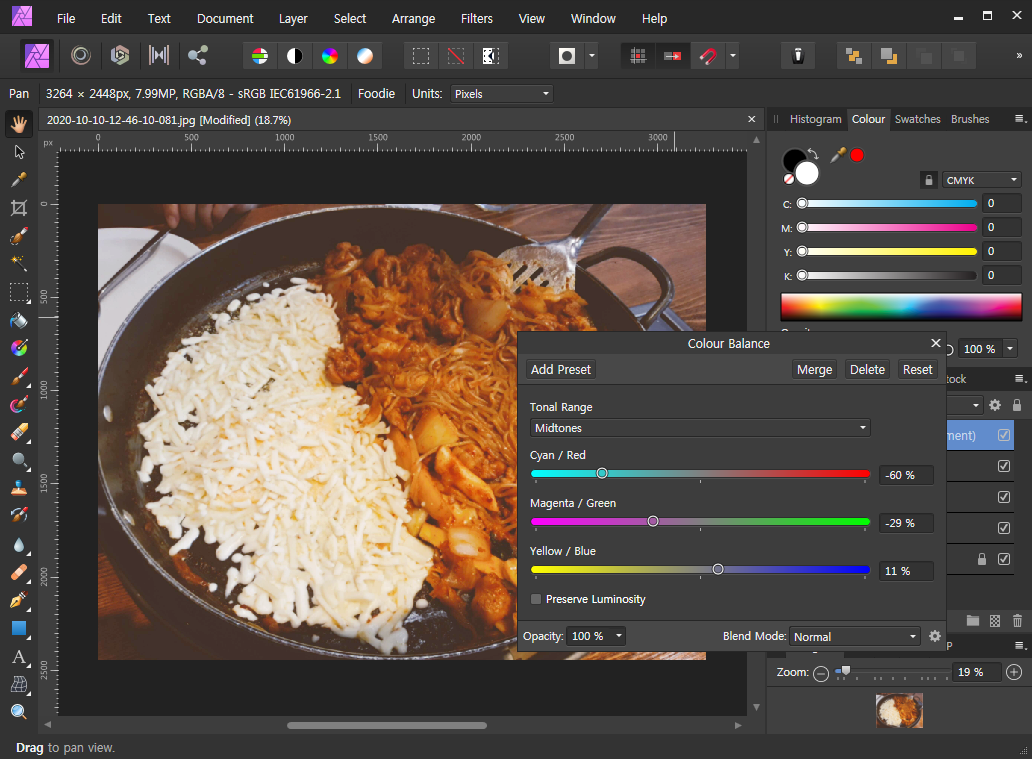Click the Add Preset button
The height and width of the screenshot is (759, 1032).
[561, 369]
